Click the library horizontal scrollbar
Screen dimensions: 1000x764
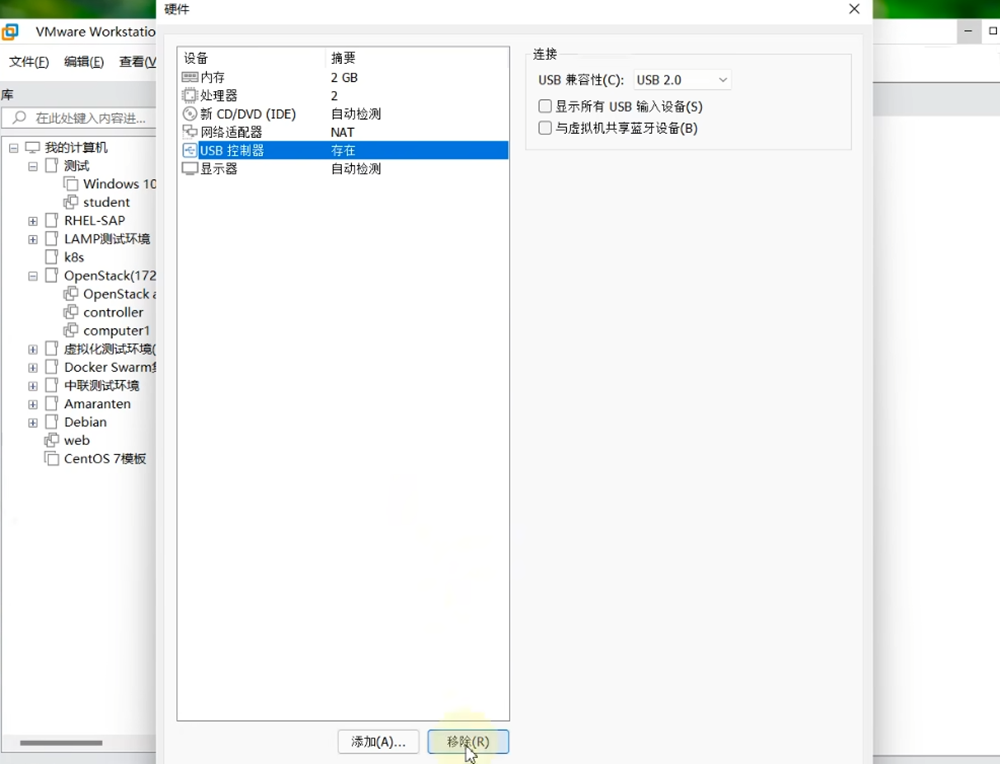(x=61, y=742)
